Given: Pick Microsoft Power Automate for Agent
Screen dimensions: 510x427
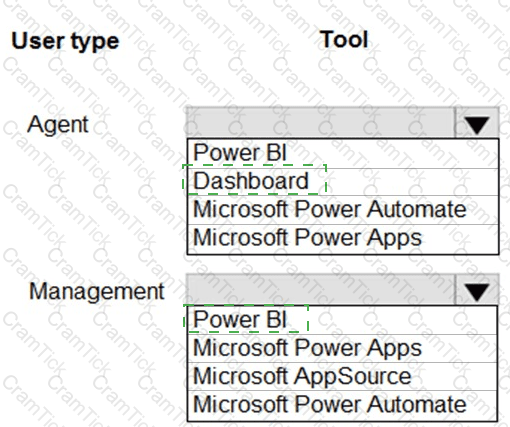Looking at the screenshot, I should pos(343,210).
